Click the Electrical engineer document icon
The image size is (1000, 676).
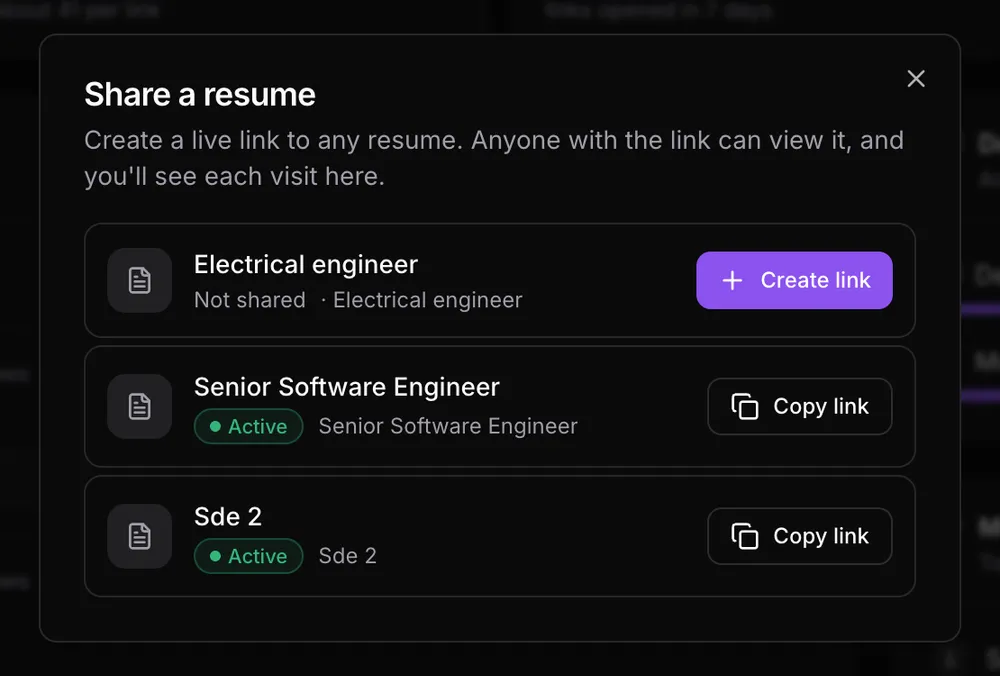coord(140,281)
